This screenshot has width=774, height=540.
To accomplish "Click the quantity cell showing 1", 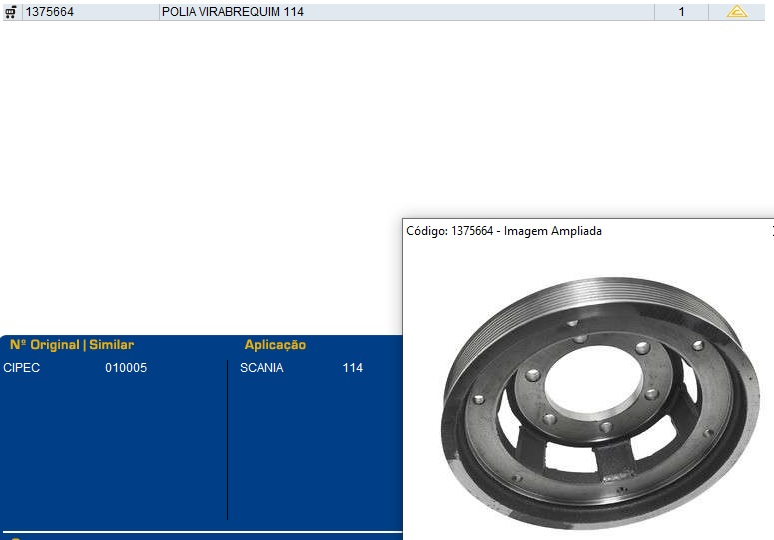I will tap(681, 12).
